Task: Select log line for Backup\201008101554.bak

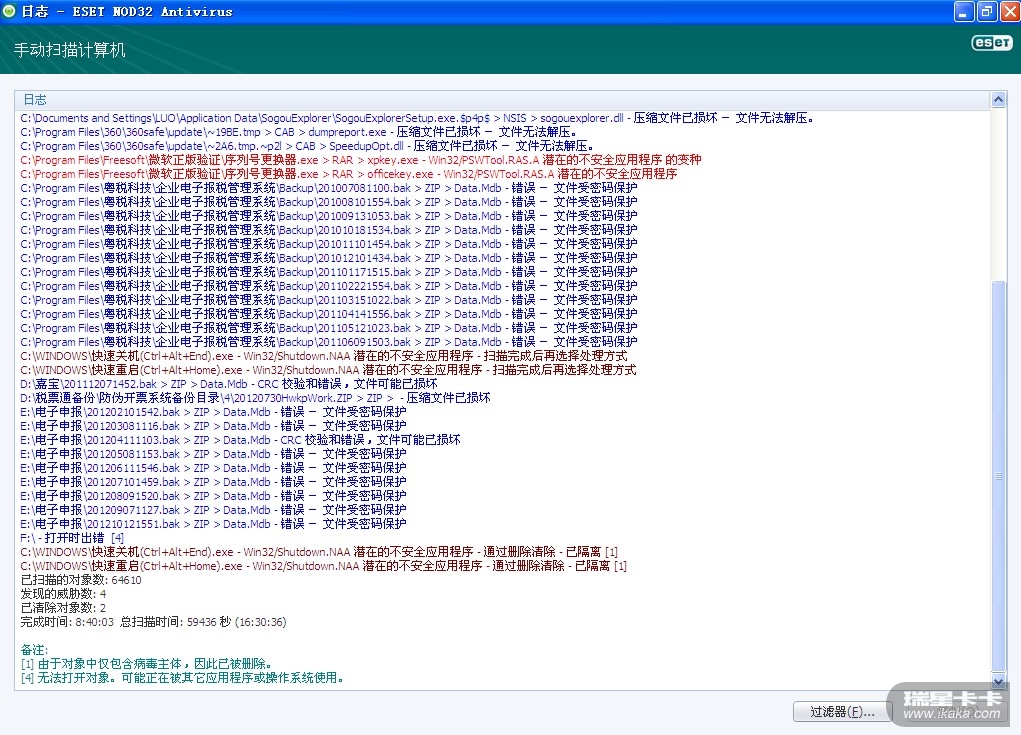Action: (329, 202)
